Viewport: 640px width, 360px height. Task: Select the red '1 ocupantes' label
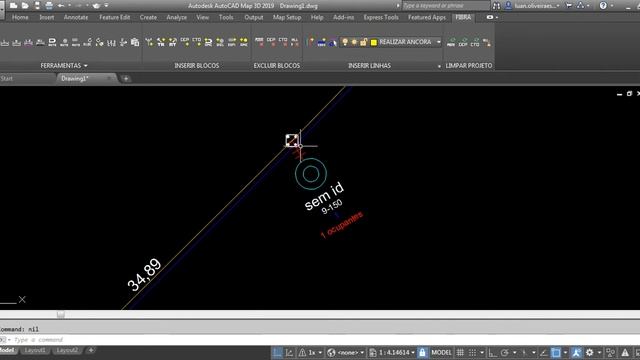pos(342,225)
